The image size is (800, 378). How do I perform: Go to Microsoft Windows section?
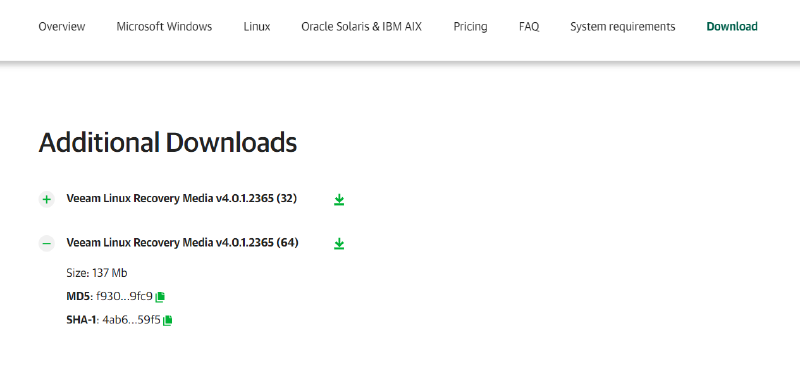(x=164, y=27)
